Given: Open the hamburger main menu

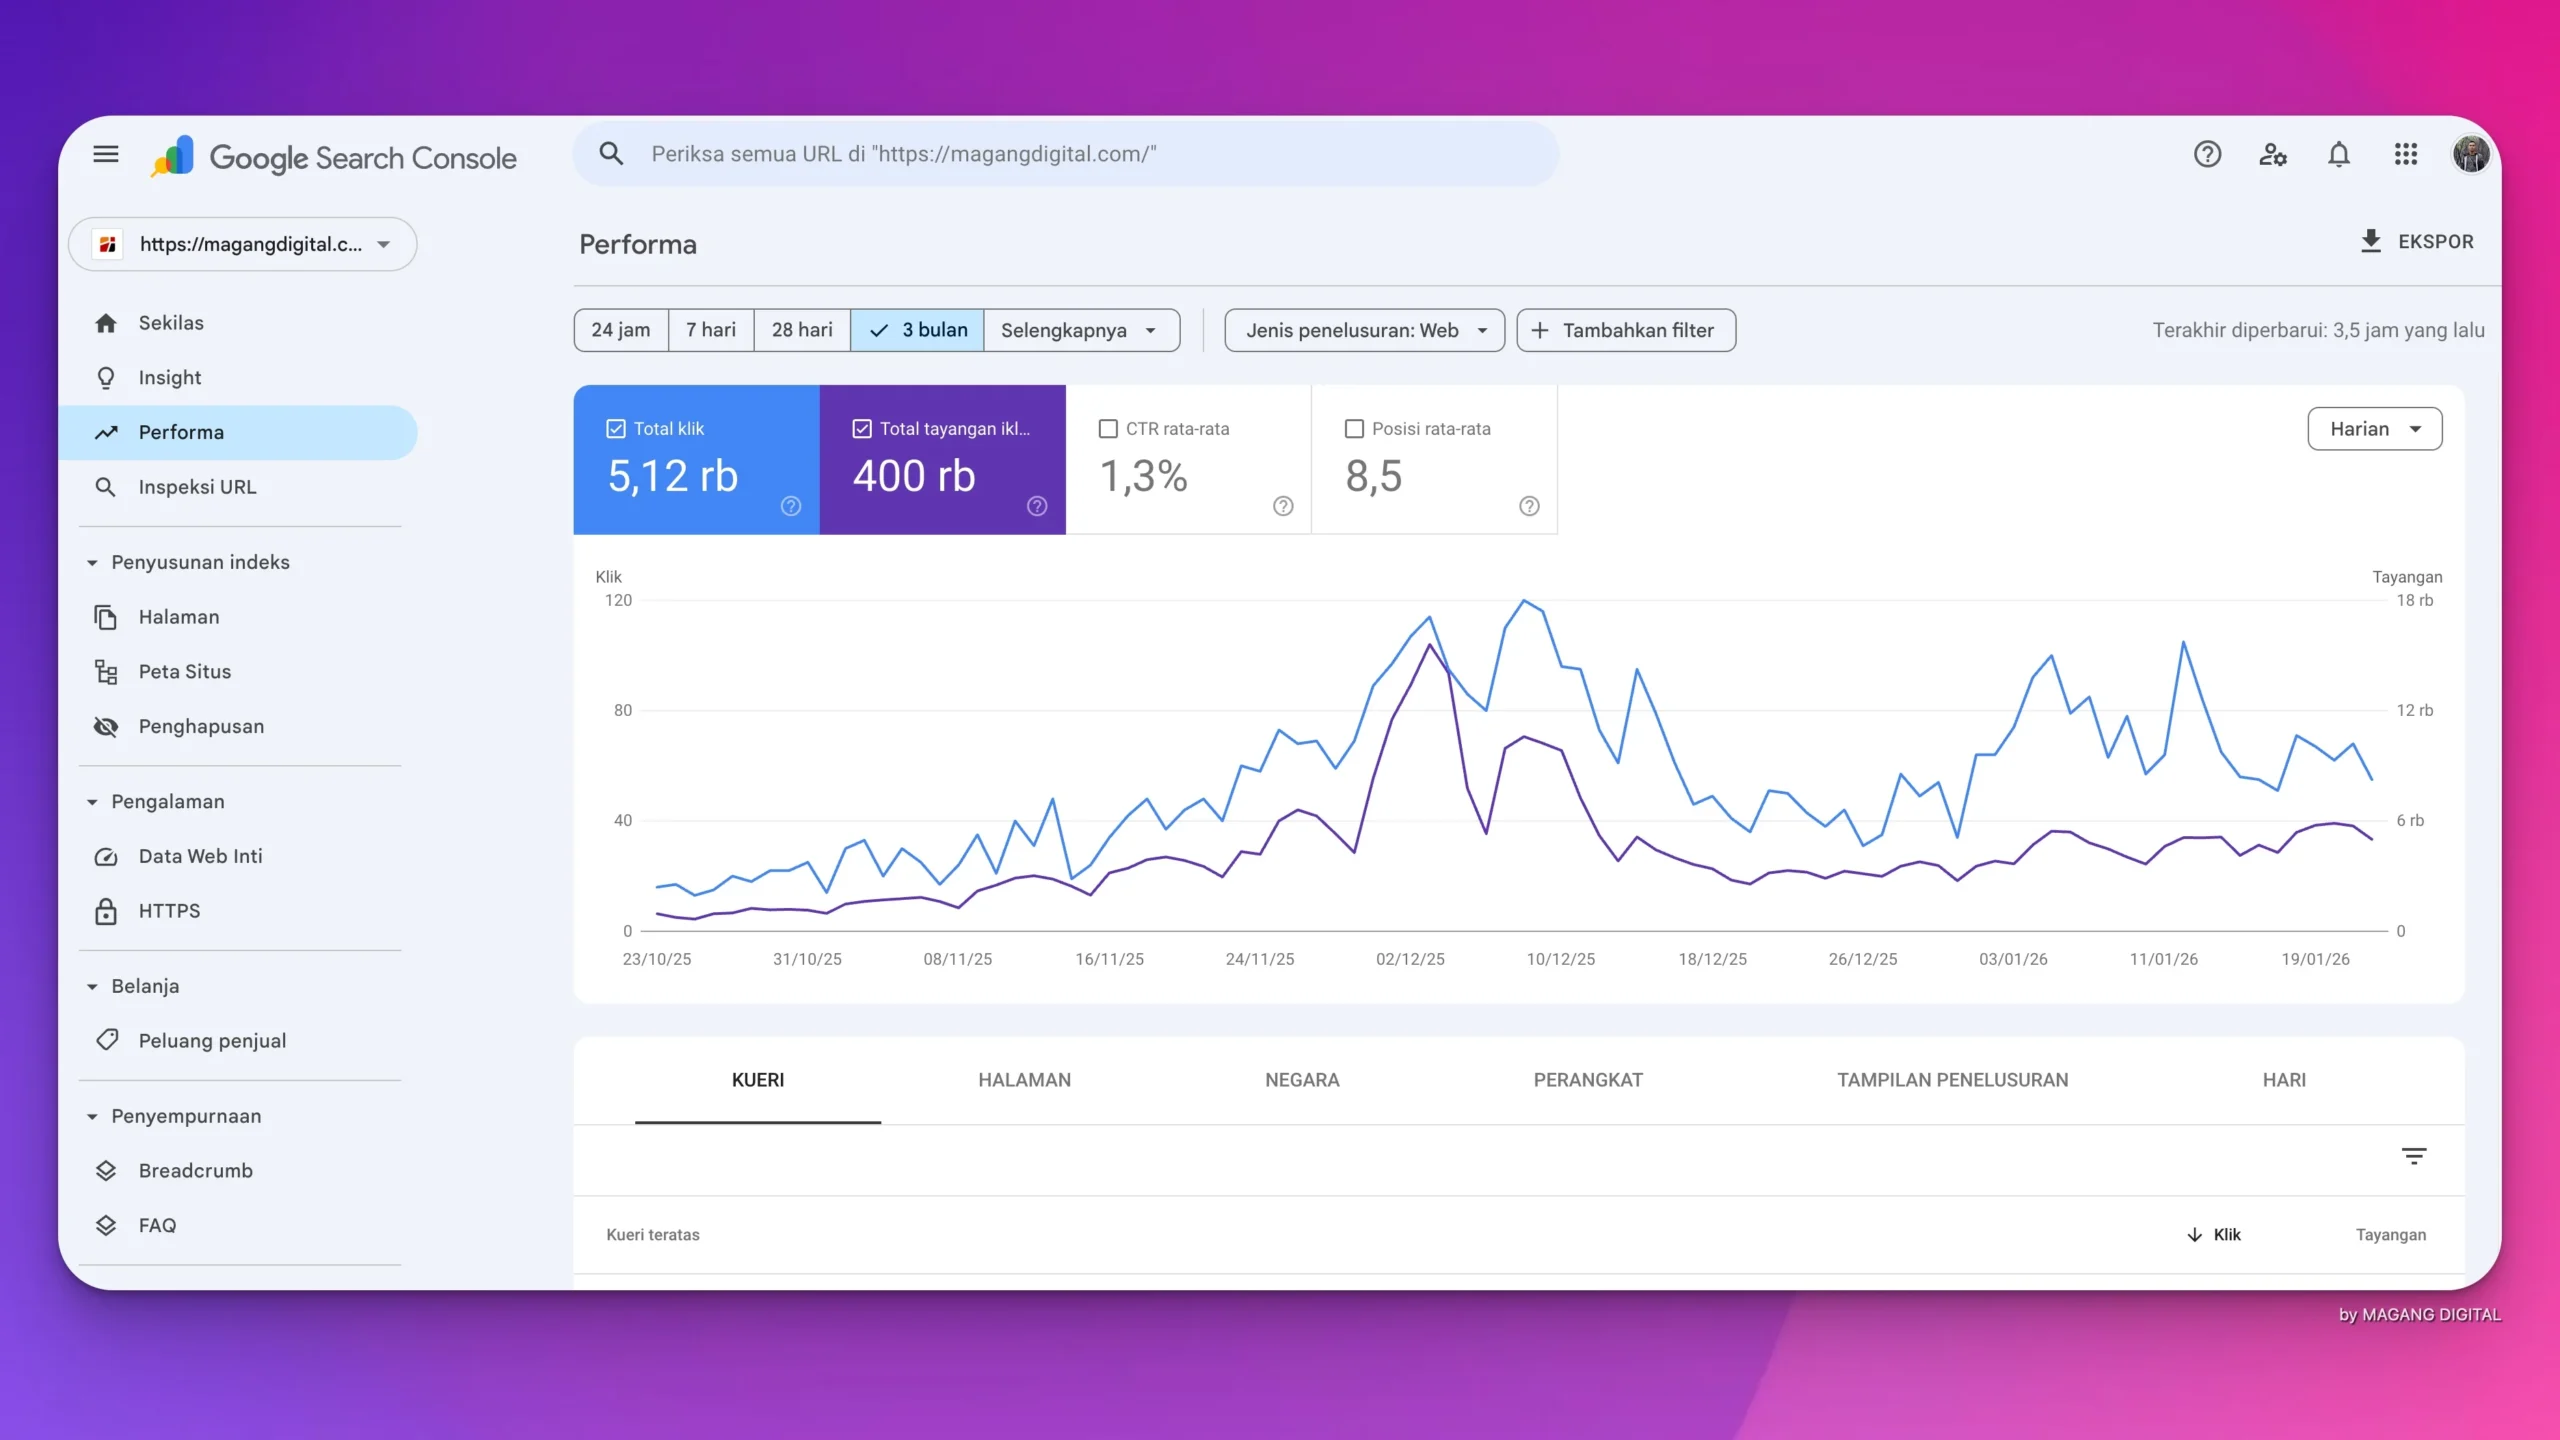Looking at the screenshot, I should pyautogui.click(x=106, y=154).
